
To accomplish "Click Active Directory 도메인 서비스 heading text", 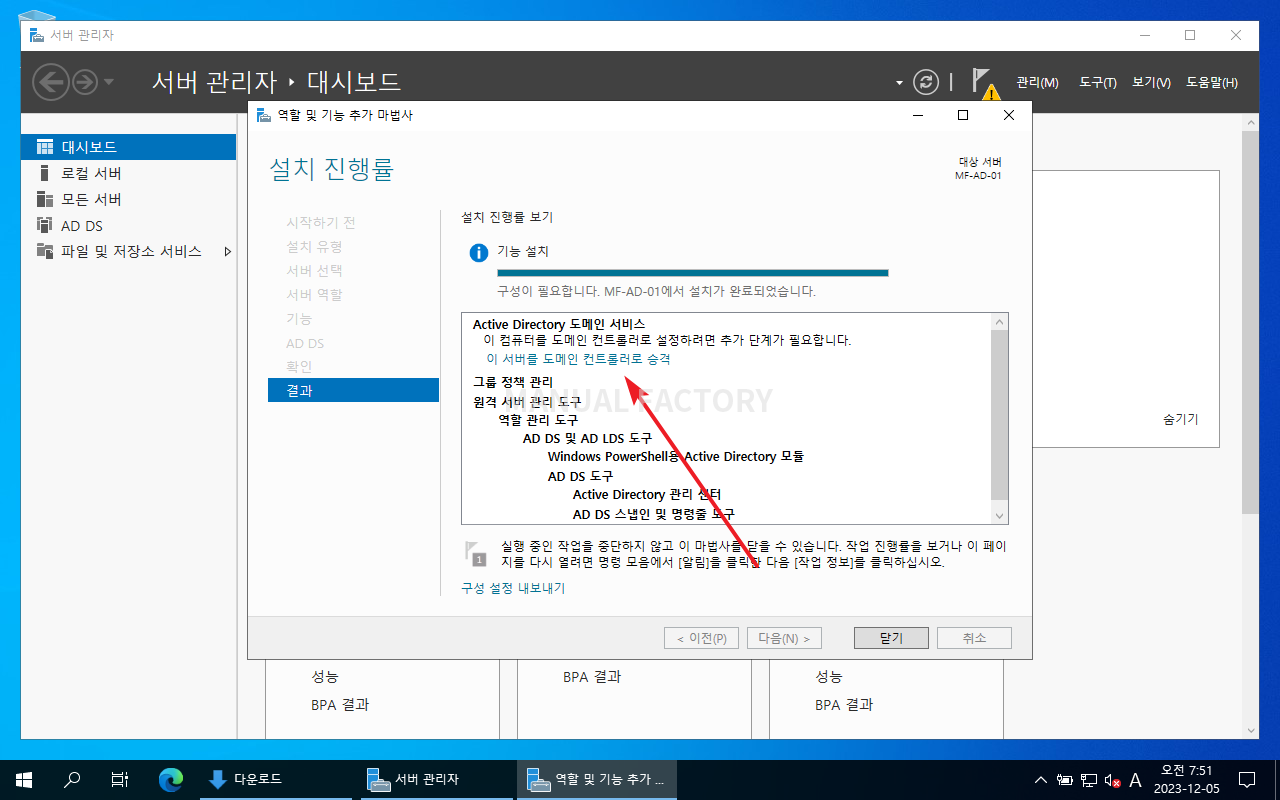I will pyautogui.click(x=559, y=324).
